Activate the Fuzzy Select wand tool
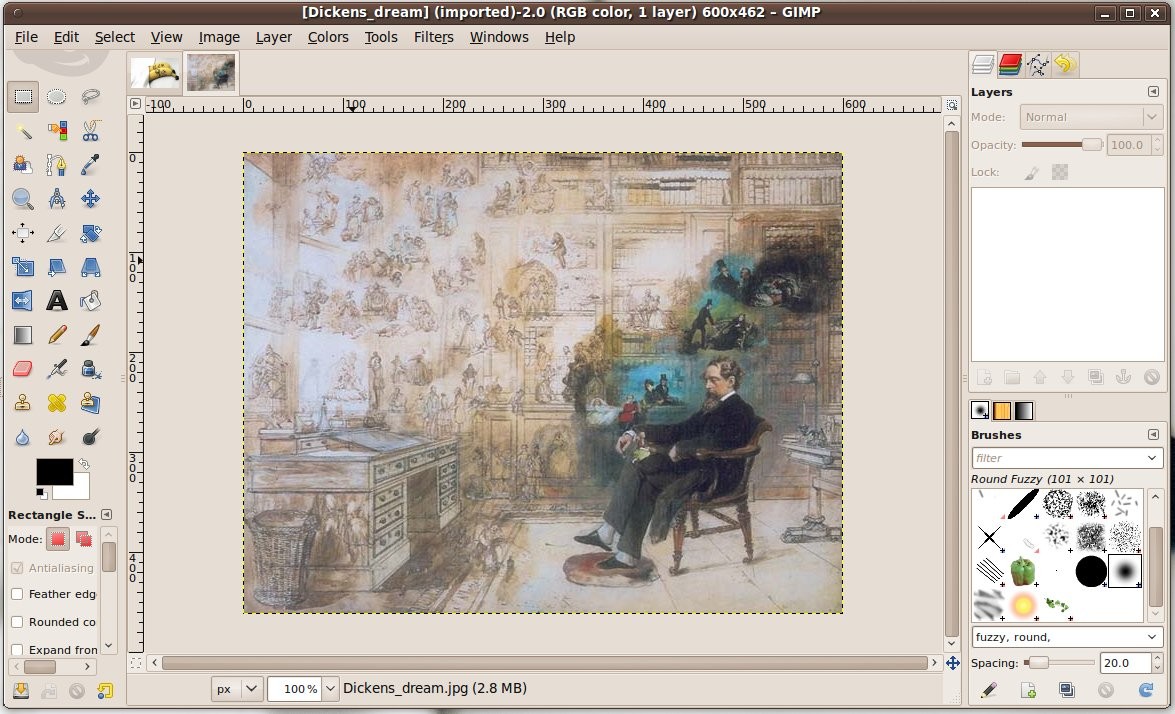 pyautogui.click(x=22, y=131)
